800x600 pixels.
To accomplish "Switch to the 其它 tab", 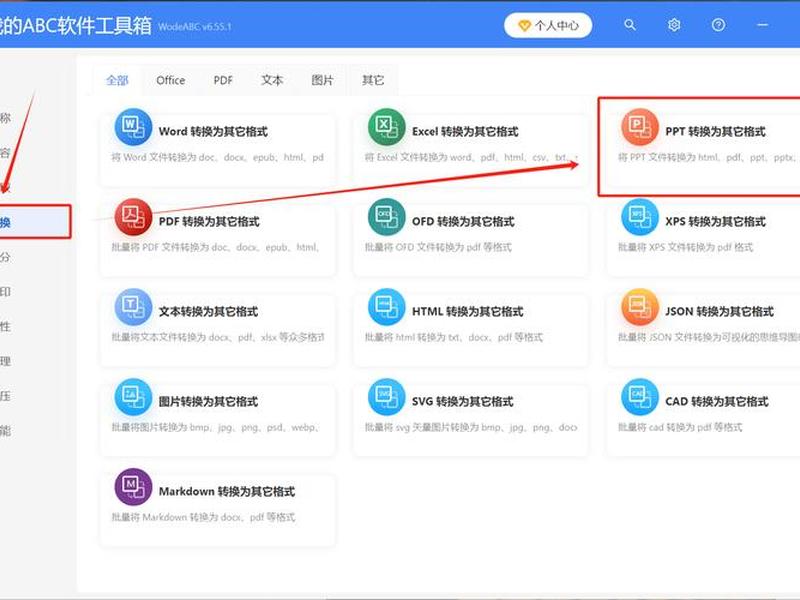I will tap(373, 80).
